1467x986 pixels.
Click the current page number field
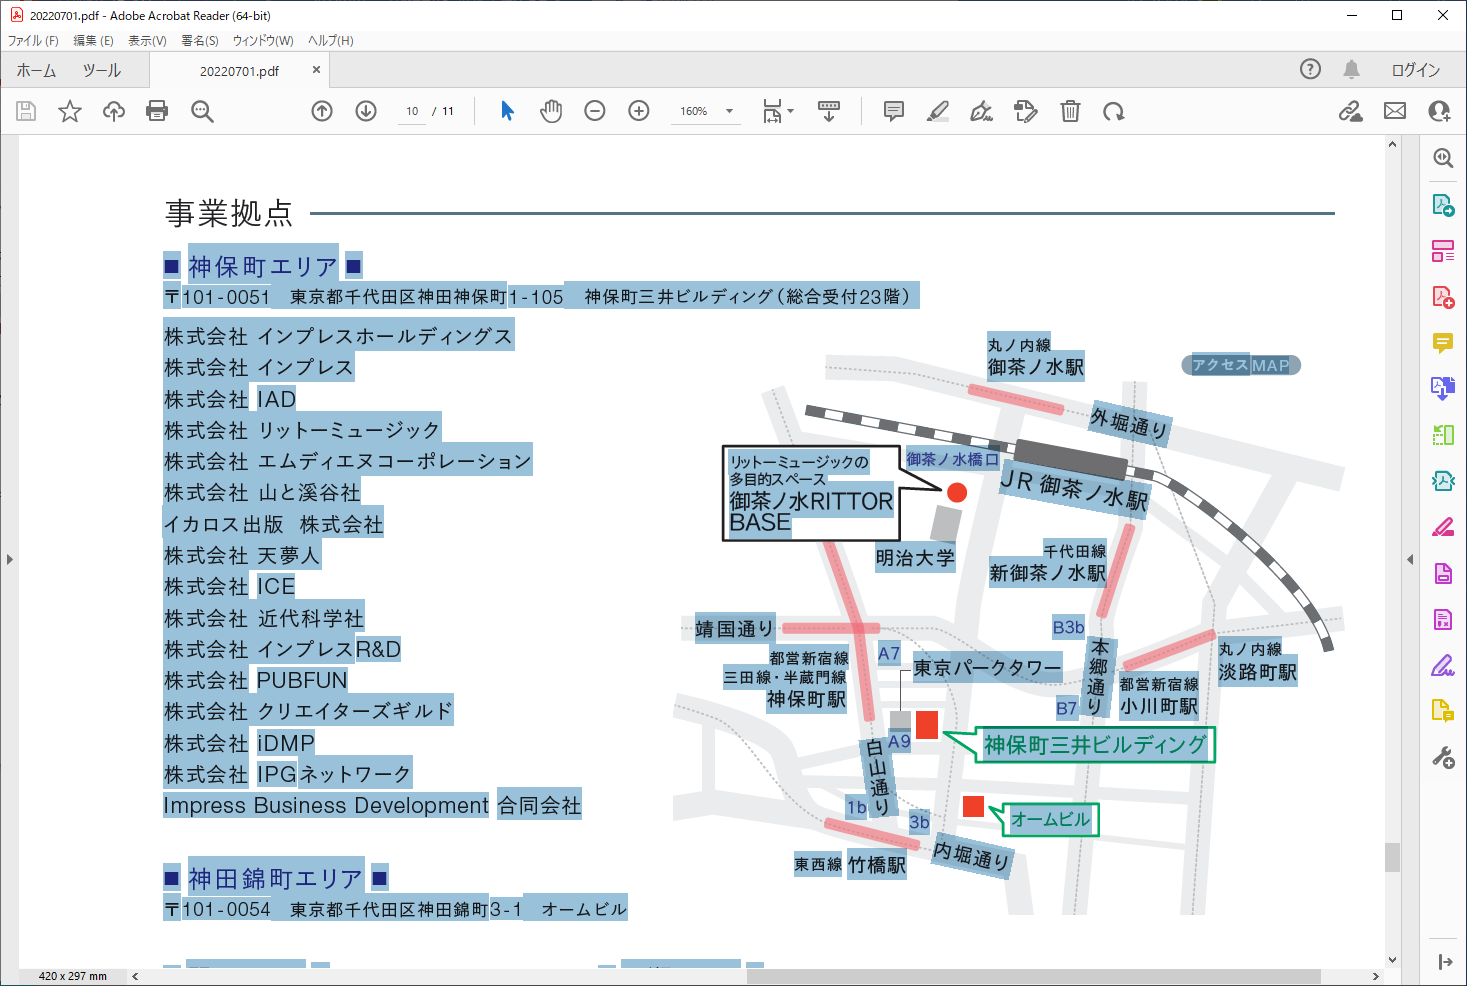click(x=412, y=111)
